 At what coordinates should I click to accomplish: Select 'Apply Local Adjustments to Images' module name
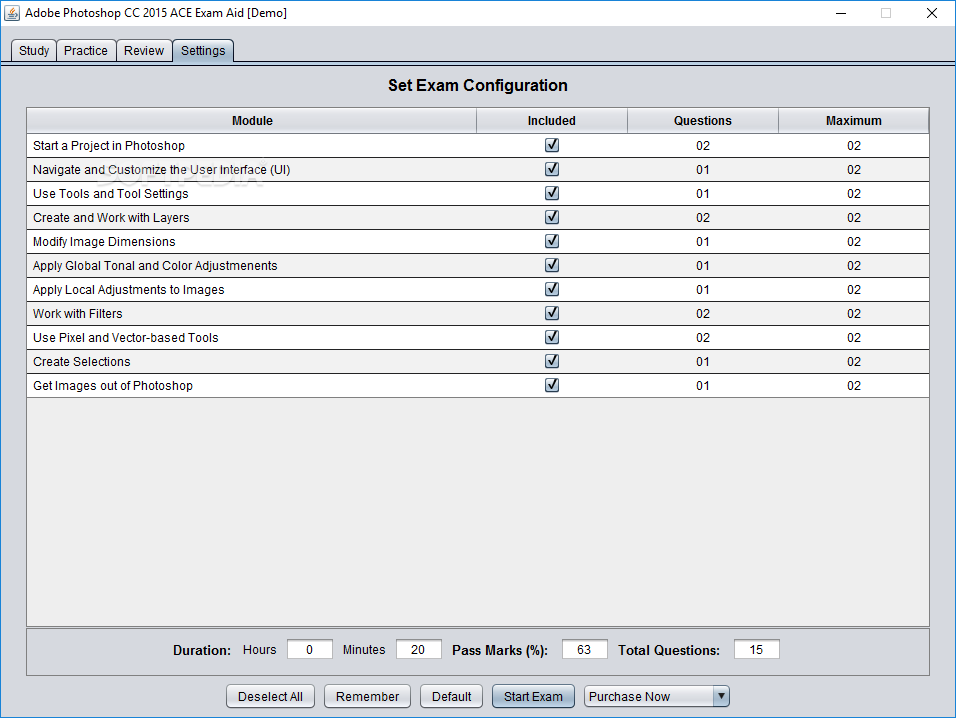129,290
